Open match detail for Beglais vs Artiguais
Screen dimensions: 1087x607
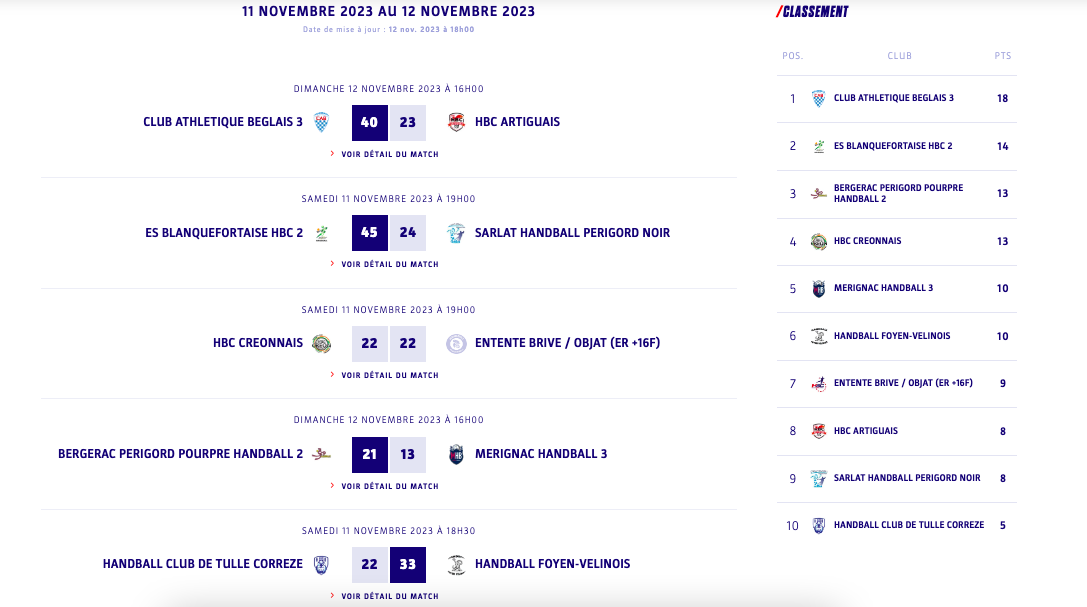coord(389,154)
